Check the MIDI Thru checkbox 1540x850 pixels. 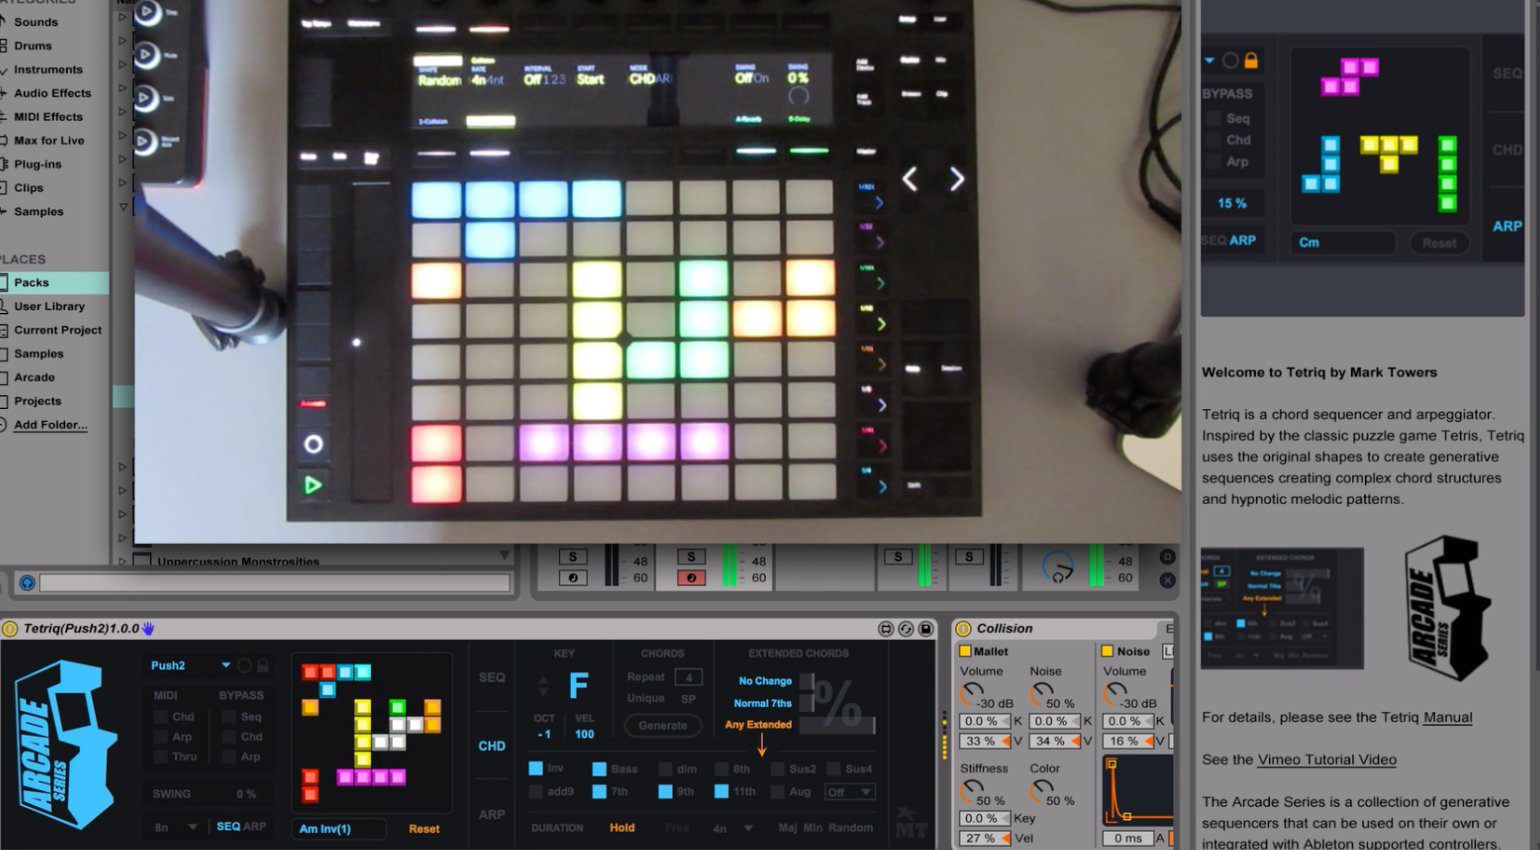(x=161, y=757)
